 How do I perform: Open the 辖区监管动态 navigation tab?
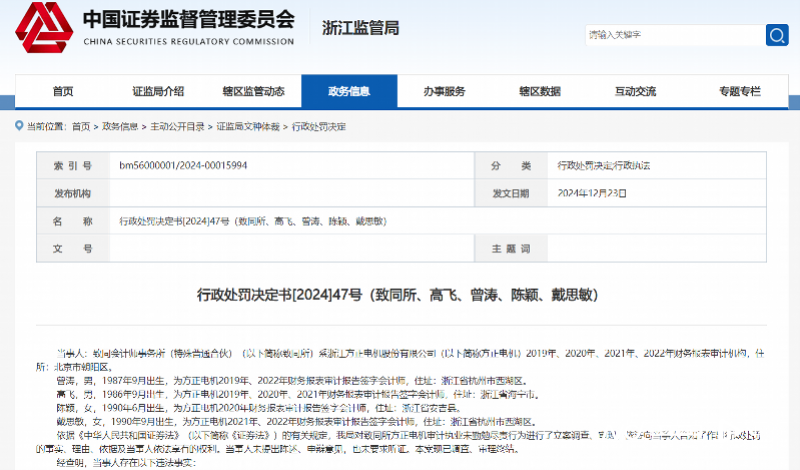tap(253, 91)
